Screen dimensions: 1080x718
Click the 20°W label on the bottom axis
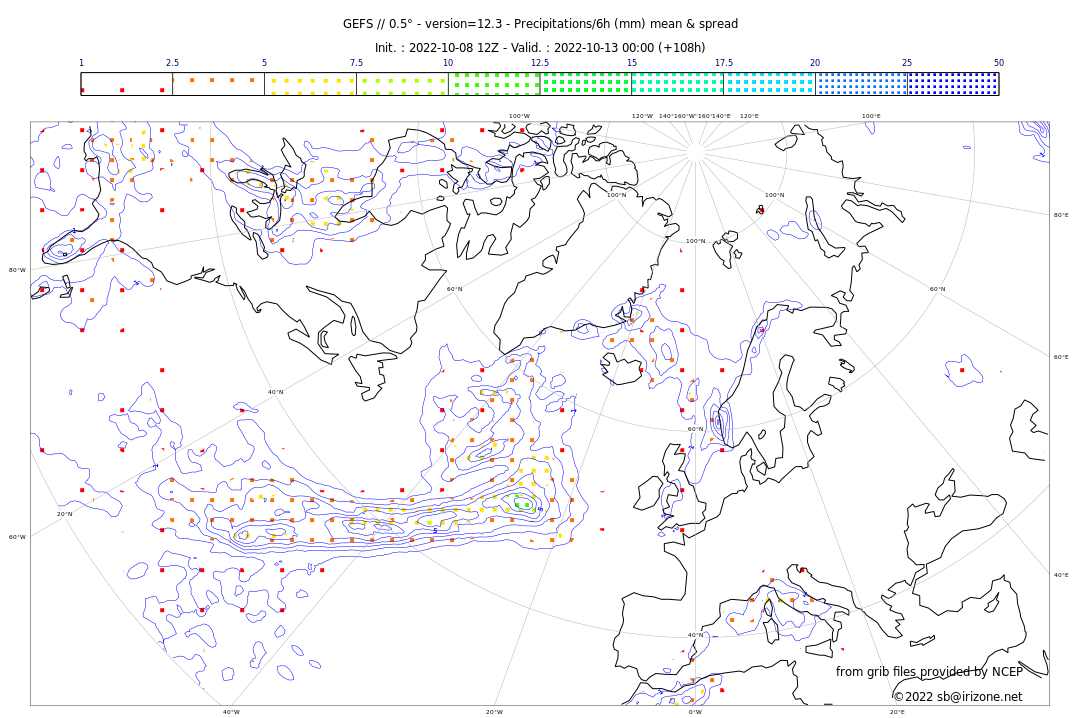pos(495,712)
